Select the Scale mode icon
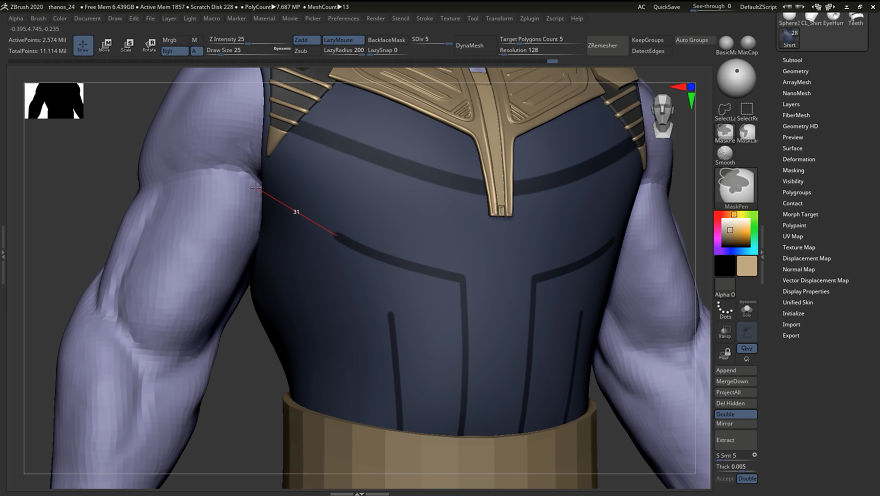 (x=127, y=45)
